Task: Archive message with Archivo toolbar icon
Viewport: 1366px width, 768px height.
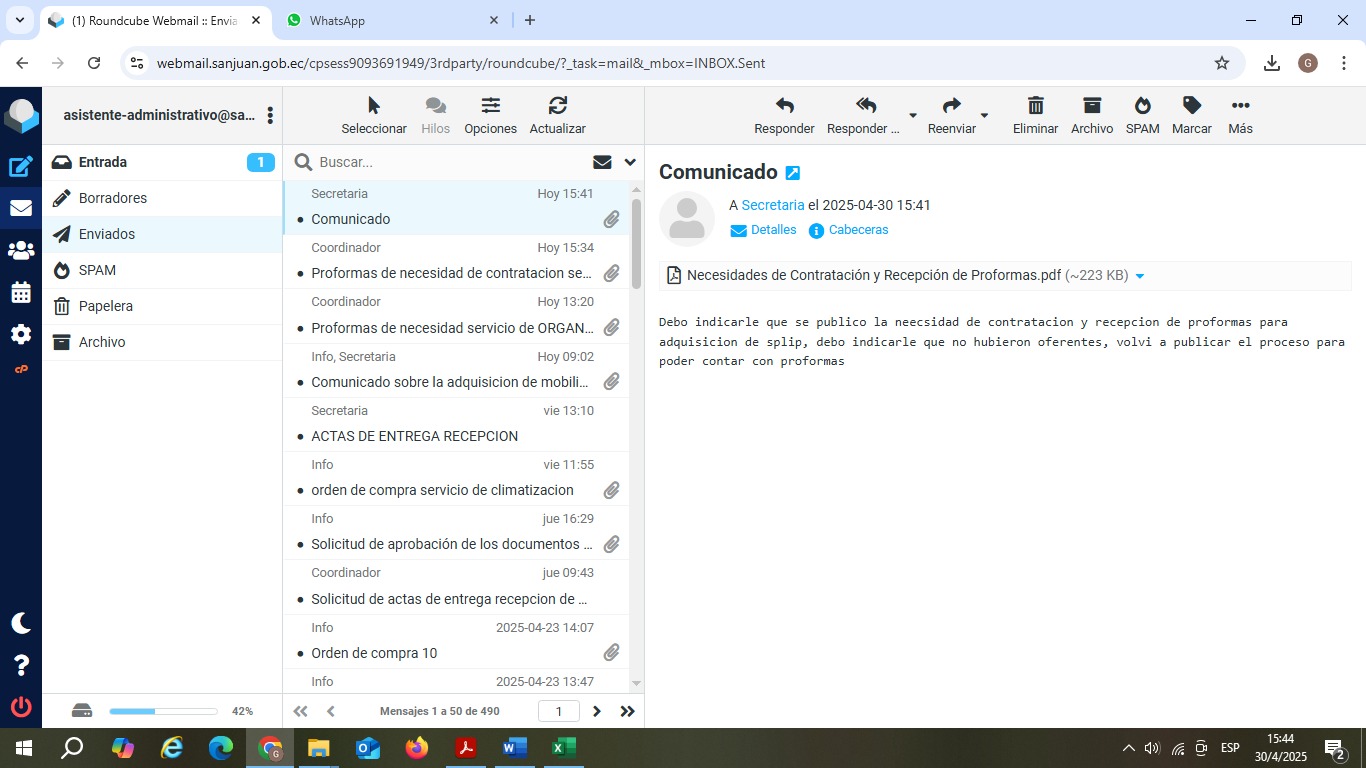Action: click(x=1091, y=107)
